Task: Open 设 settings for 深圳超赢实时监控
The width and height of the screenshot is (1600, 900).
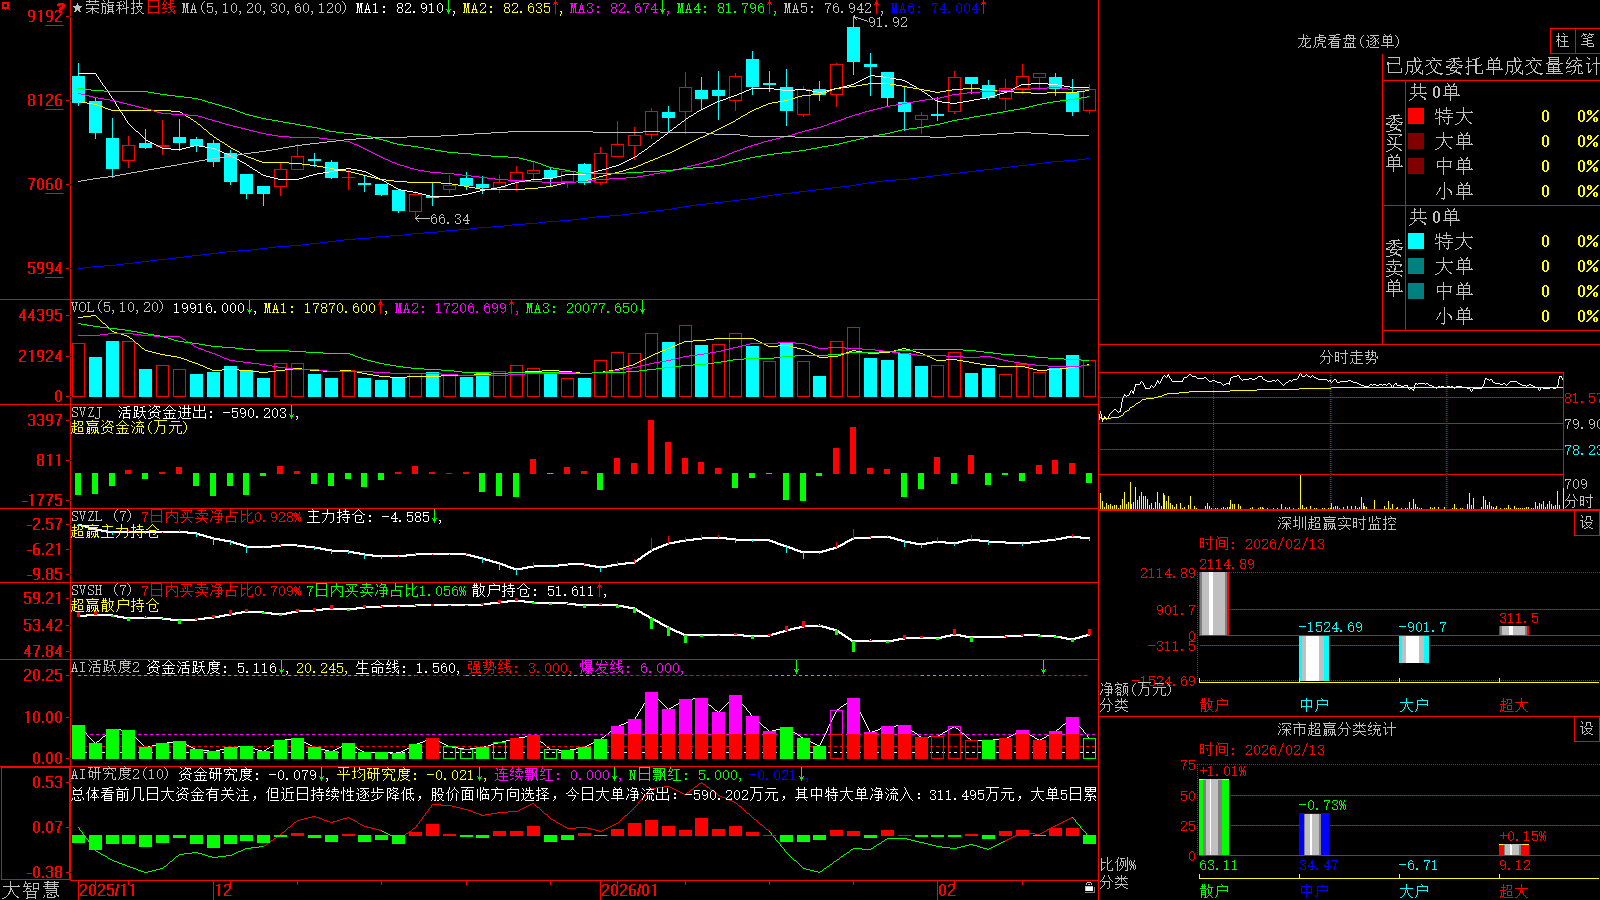Action: (1587, 523)
